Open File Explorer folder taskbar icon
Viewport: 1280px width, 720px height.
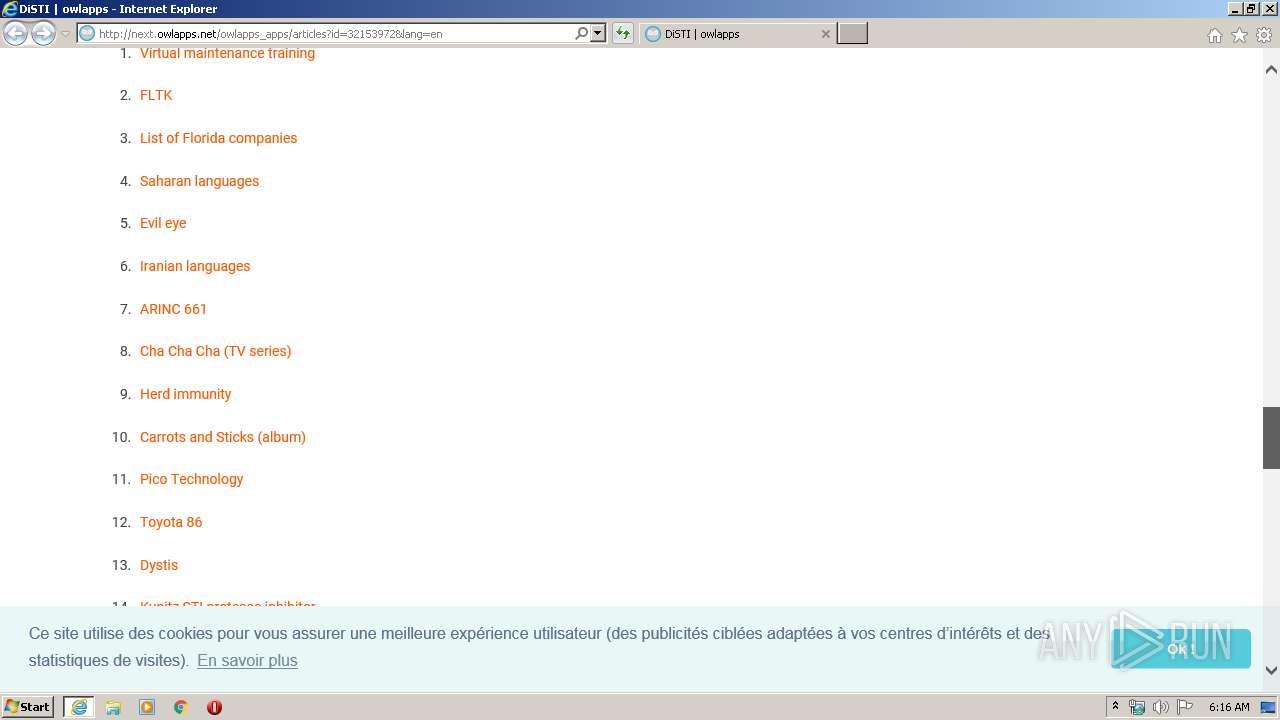point(113,707)
